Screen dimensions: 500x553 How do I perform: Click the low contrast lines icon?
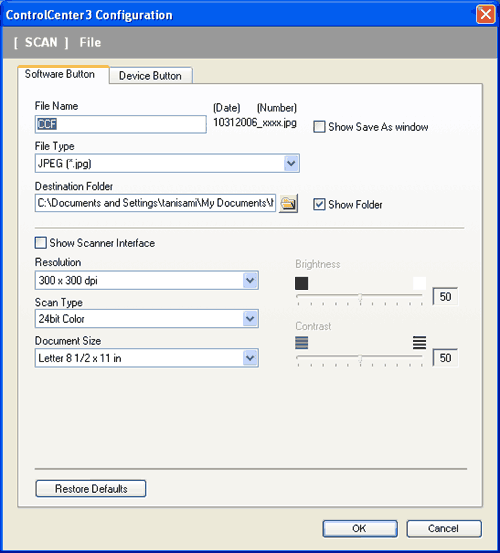point(301,342)
